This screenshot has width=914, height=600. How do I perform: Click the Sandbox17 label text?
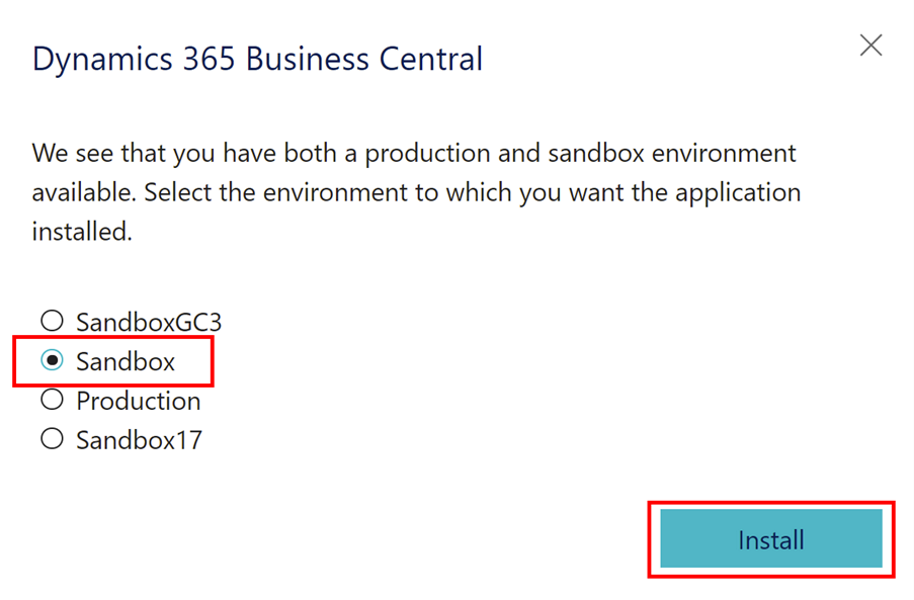pyautogui.click(x=138, y=439)
